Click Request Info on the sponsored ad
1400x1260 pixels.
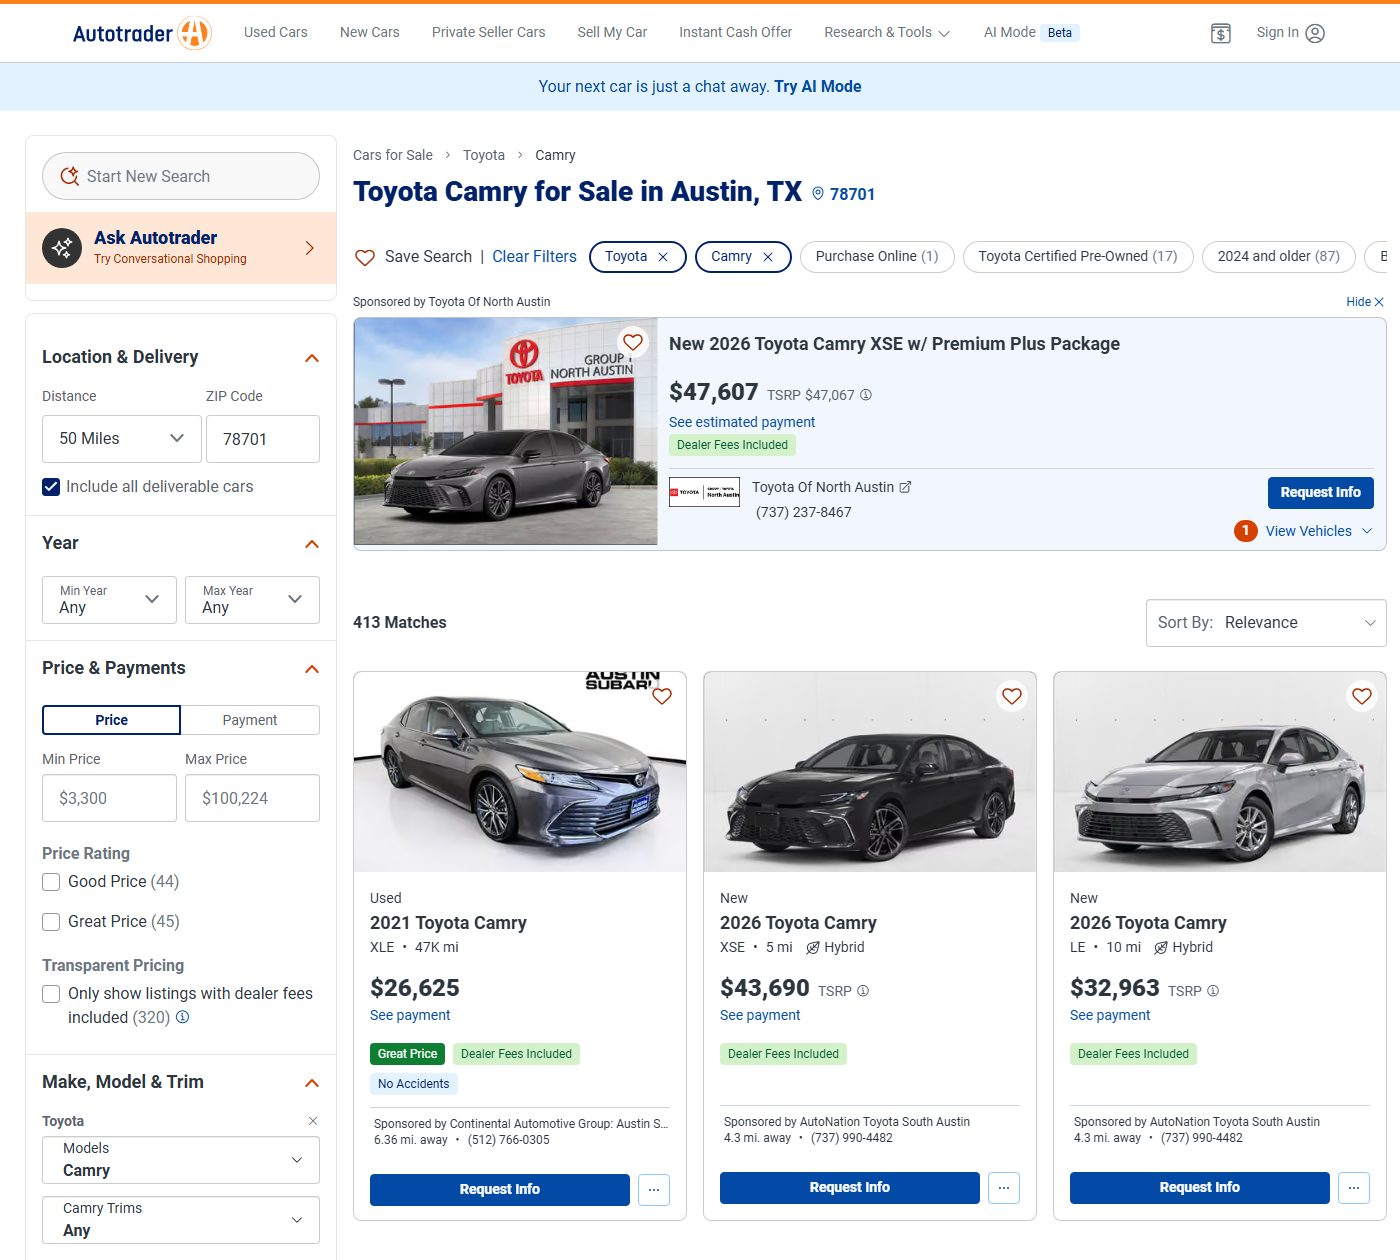pos(1321,493)
